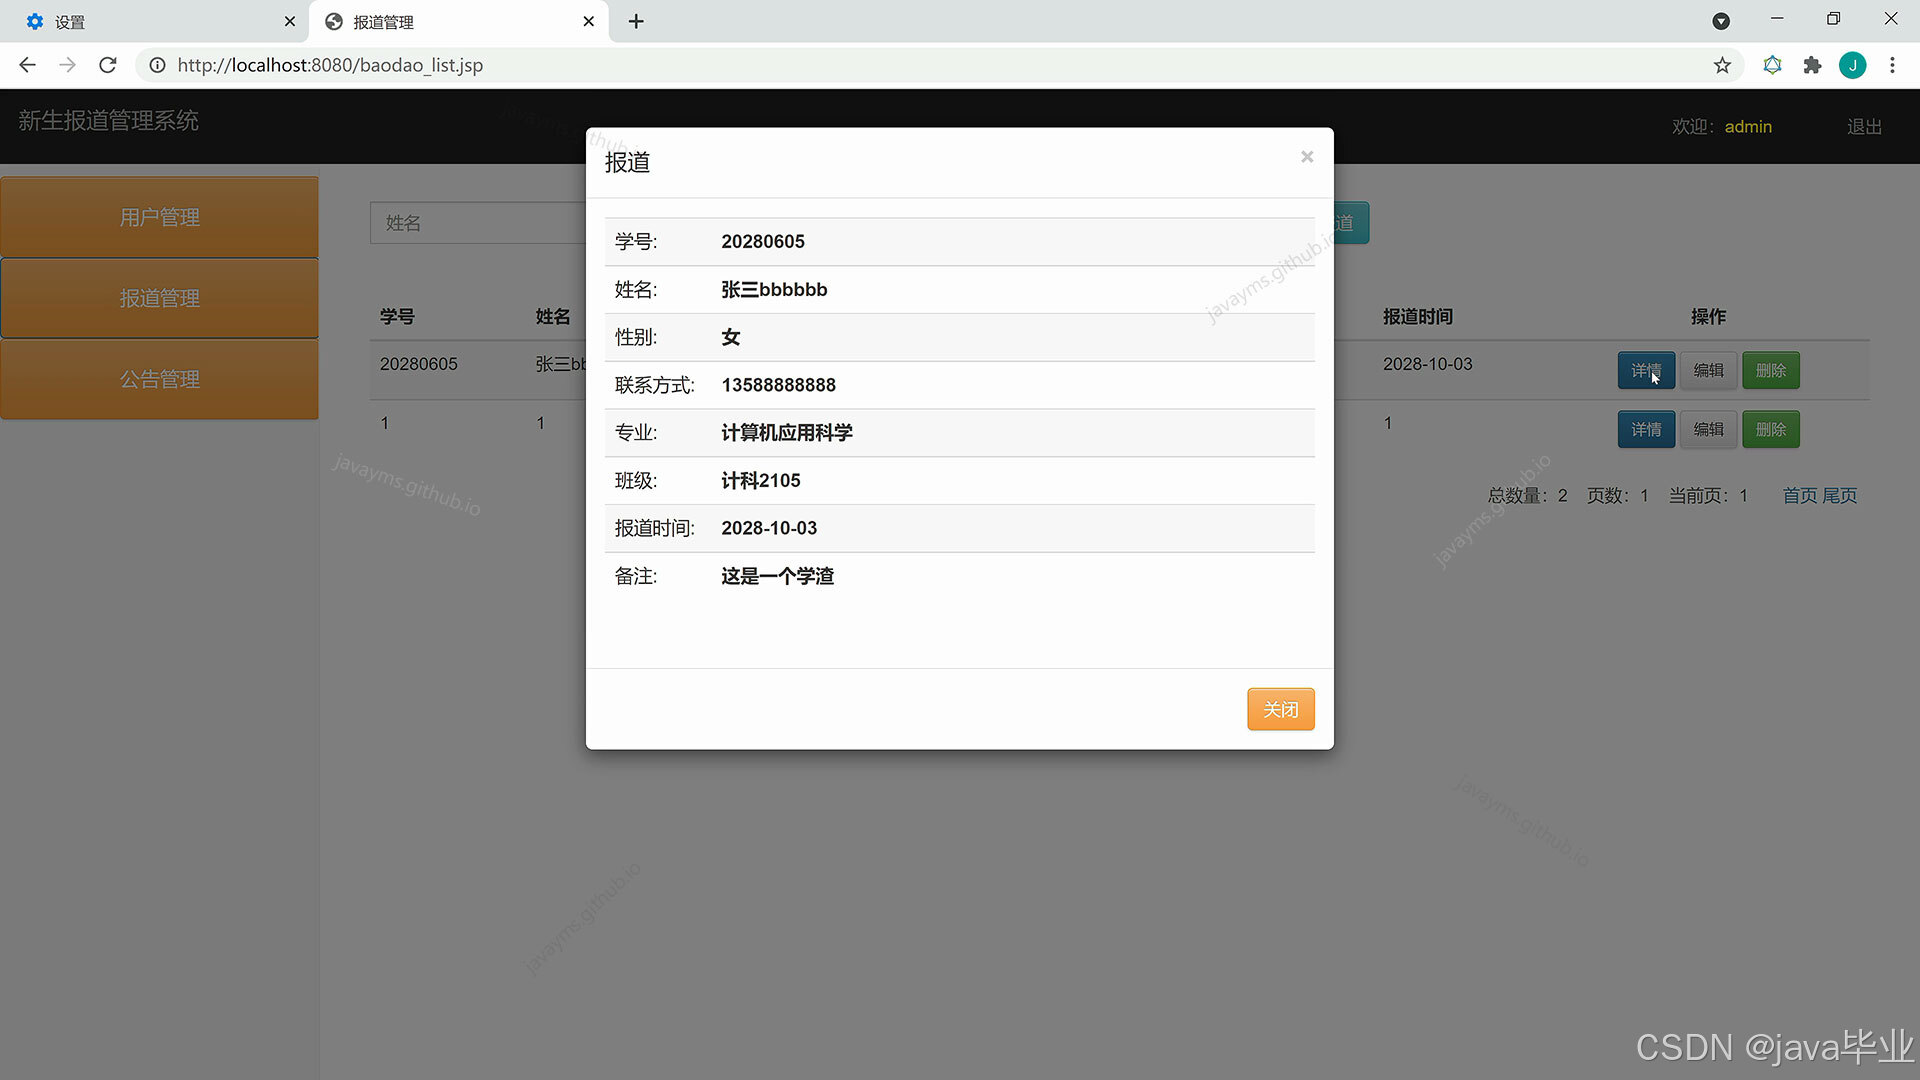The height and width of the screenshot is (1080, 1920).
Task: Click the 退出 logout link
Action: click(1864, 127)
